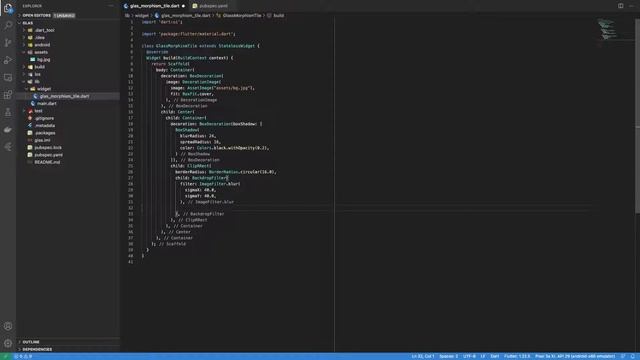The height and width of the screenshot is (360, 640).
Task: Expand the android folder
Action: click(x=42, y=45)
